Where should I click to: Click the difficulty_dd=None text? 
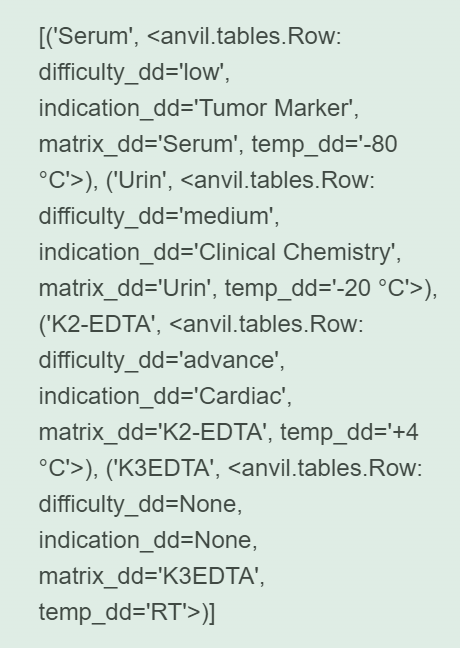[138, 505]
